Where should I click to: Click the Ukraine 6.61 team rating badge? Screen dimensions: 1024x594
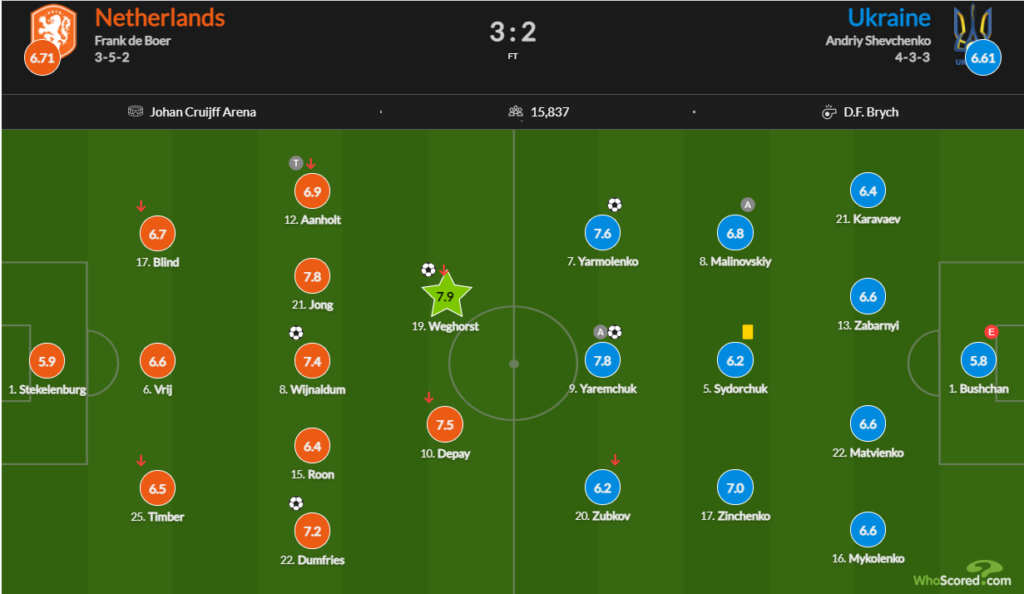983,57
